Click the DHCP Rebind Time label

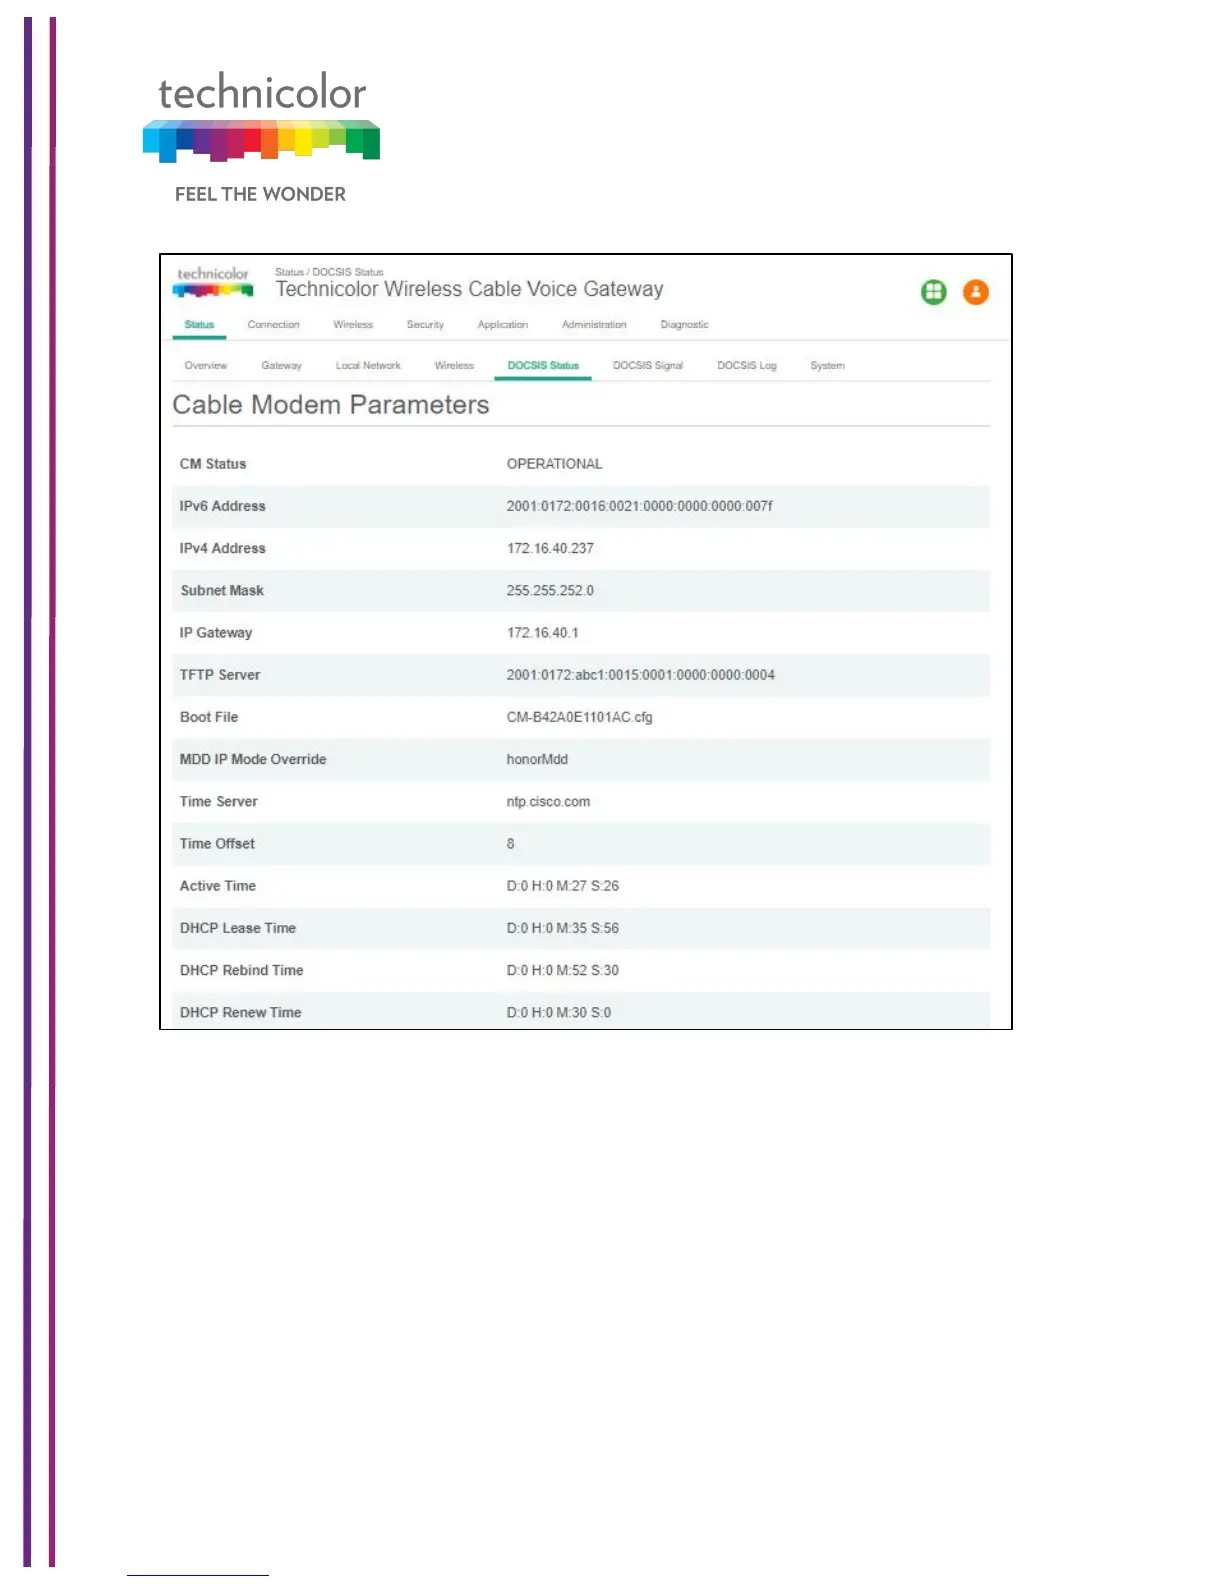pos(241,970)
